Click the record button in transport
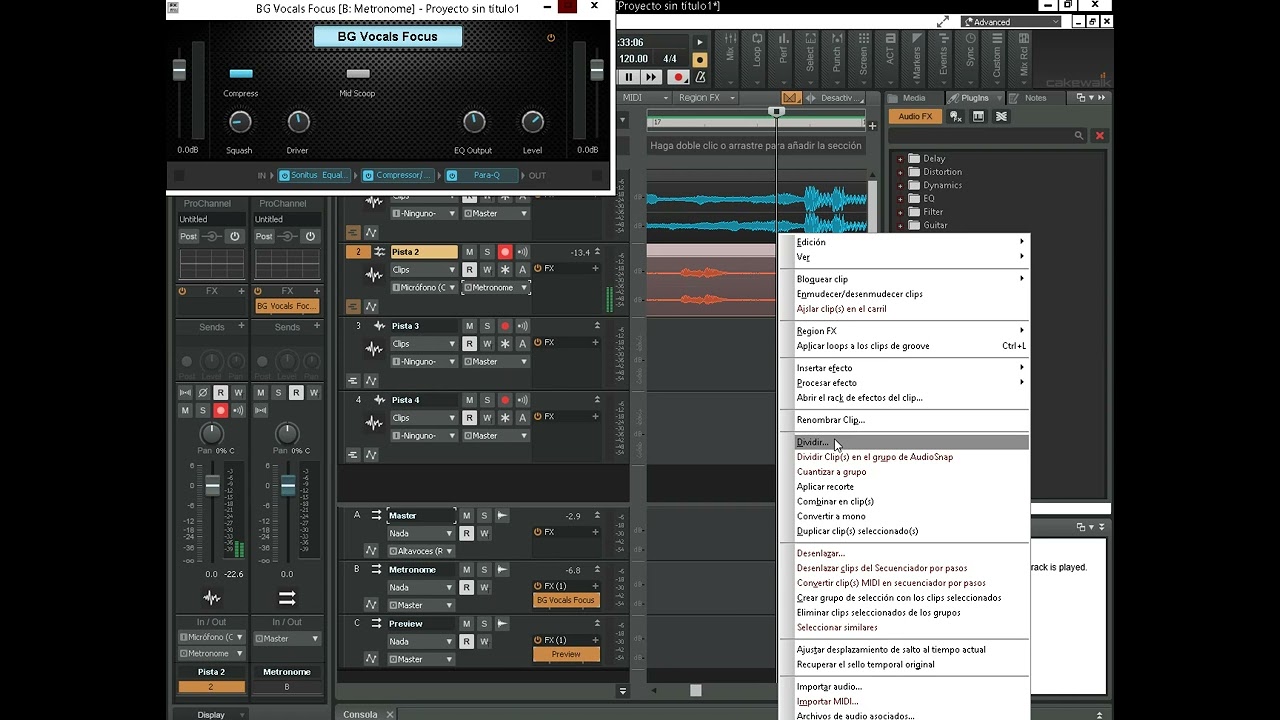This screenshot has height=720, width=1280. click(x=679, y=77)
